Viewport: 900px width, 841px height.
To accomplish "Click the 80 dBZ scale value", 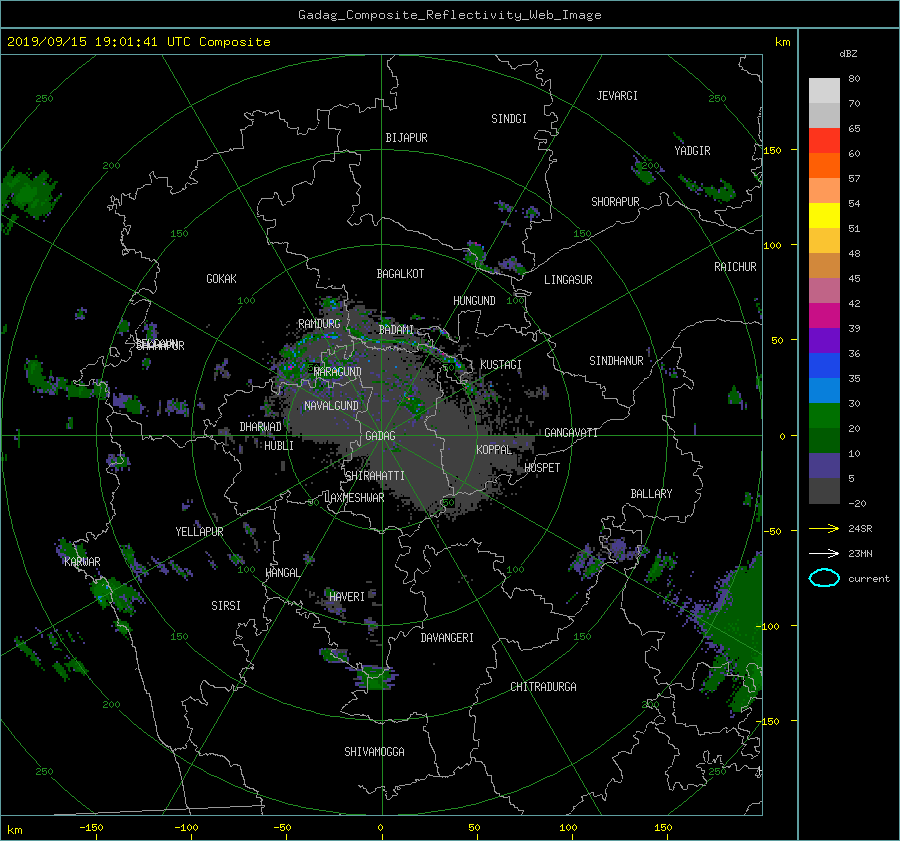I will tap(854, 79).
